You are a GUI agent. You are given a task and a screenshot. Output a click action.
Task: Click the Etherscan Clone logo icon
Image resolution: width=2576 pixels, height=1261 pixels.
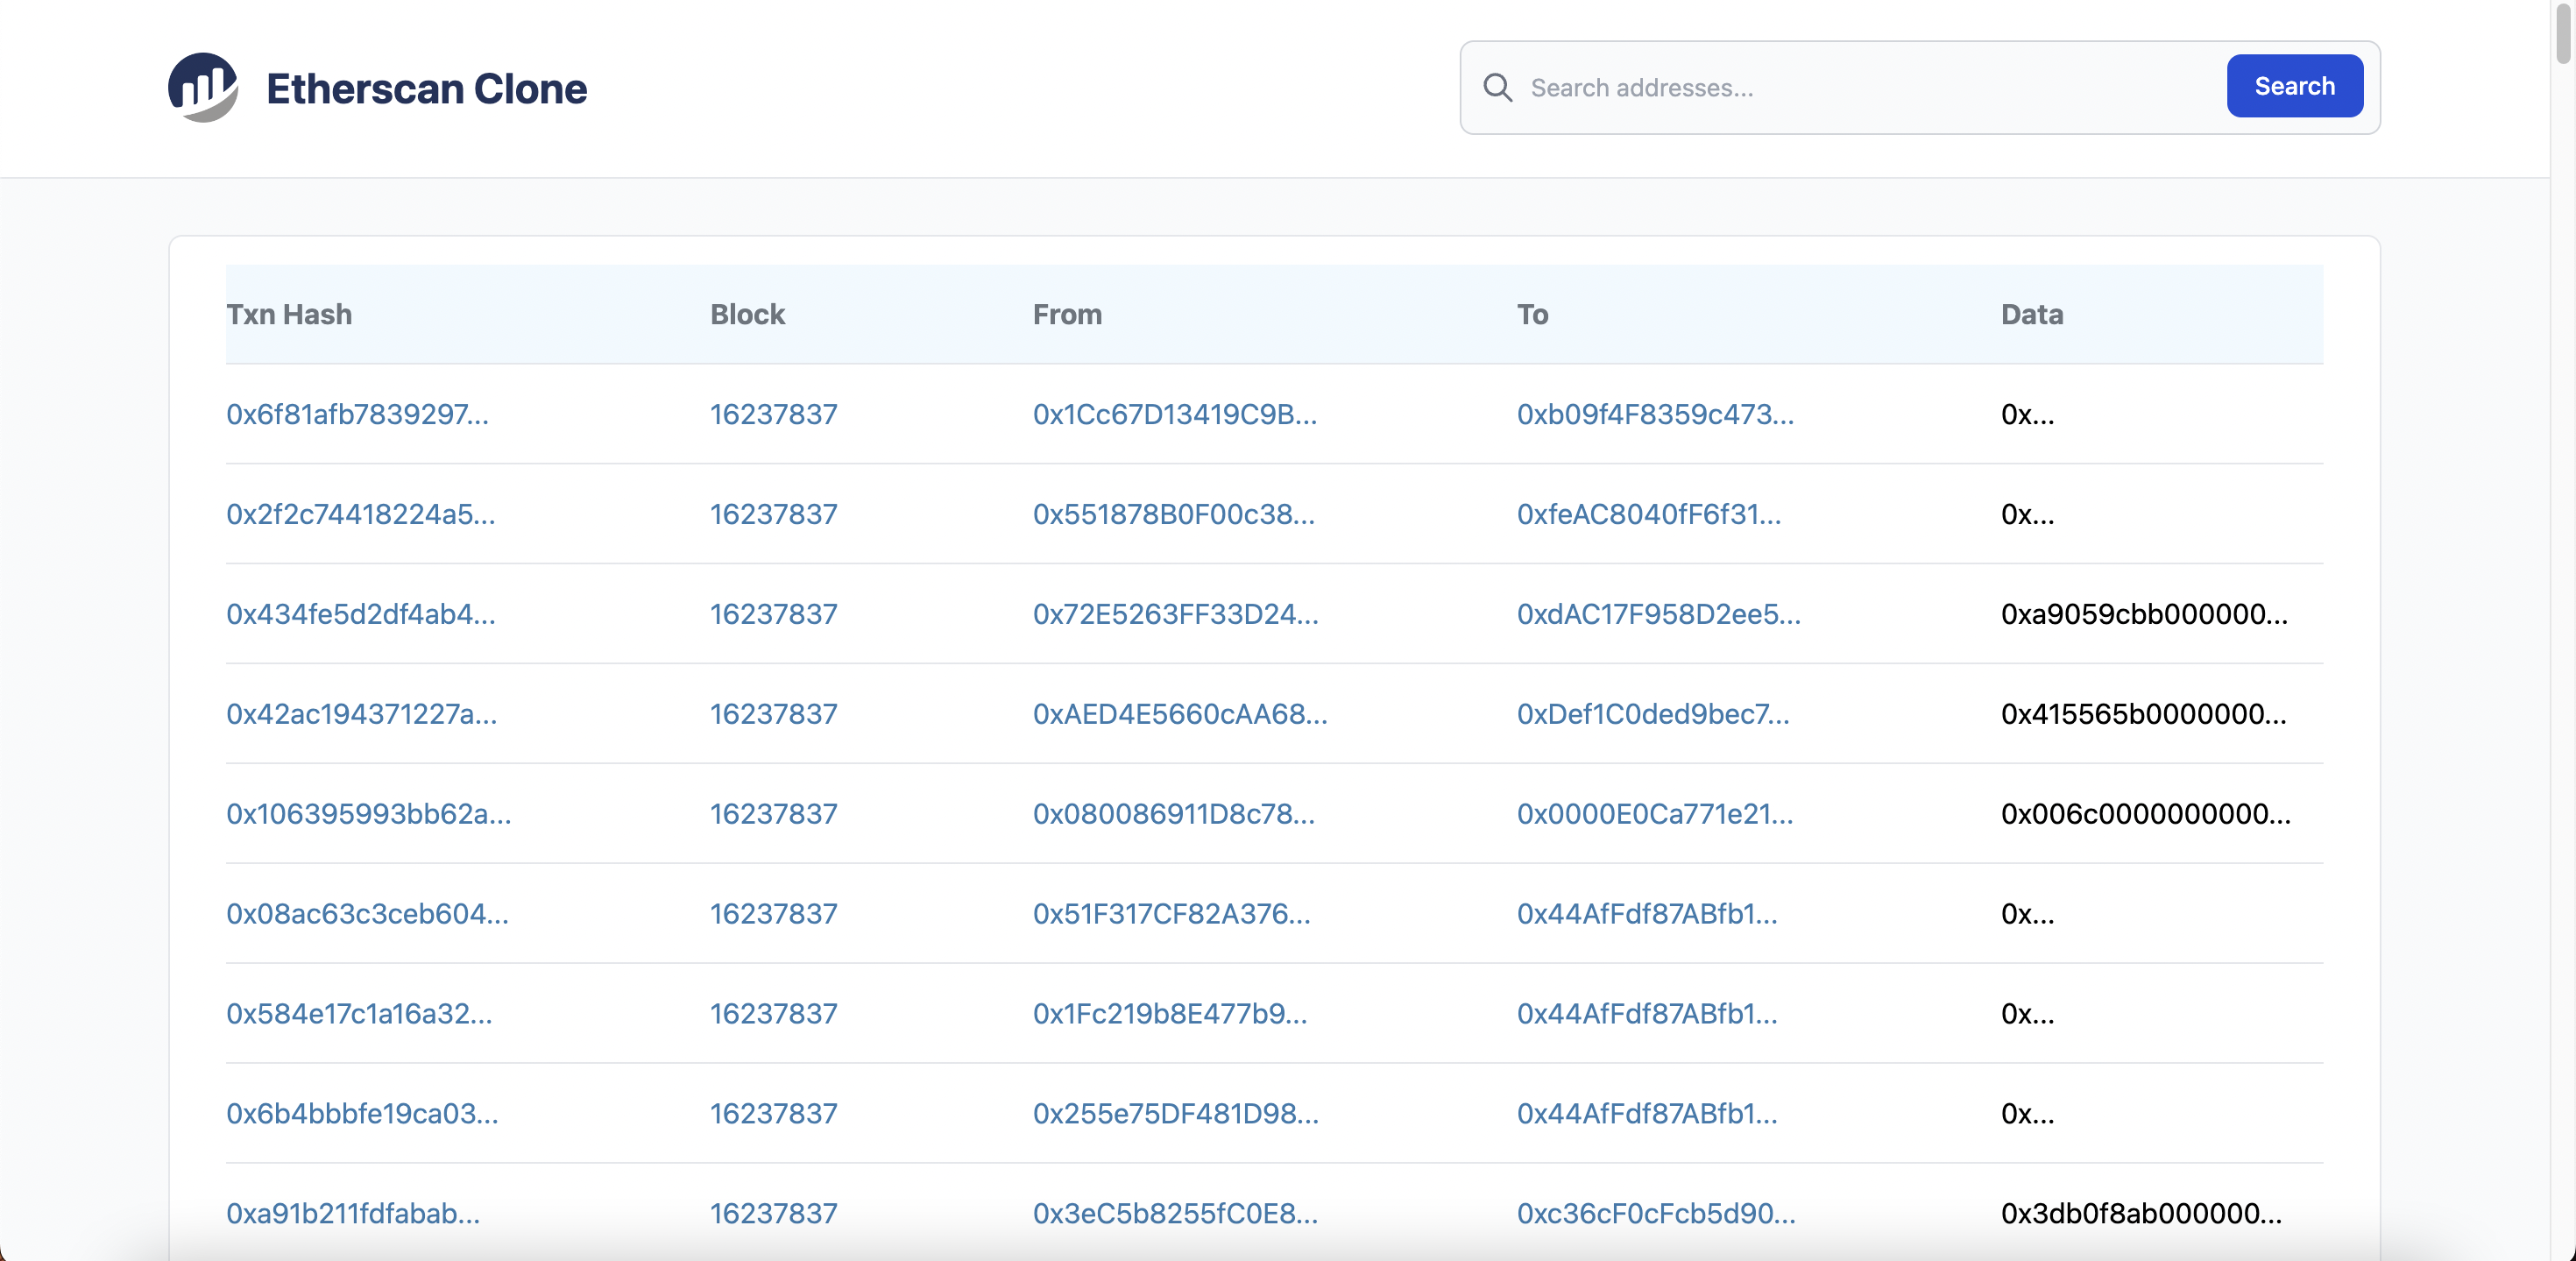click(x=203, y=88)
